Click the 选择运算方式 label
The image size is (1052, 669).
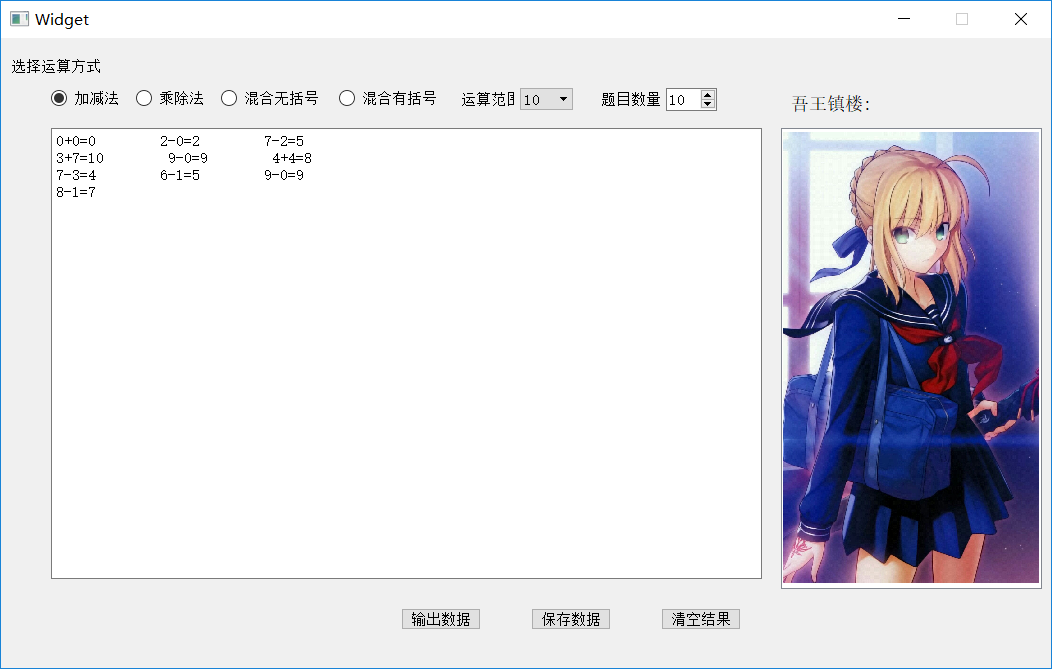[56, 66]
